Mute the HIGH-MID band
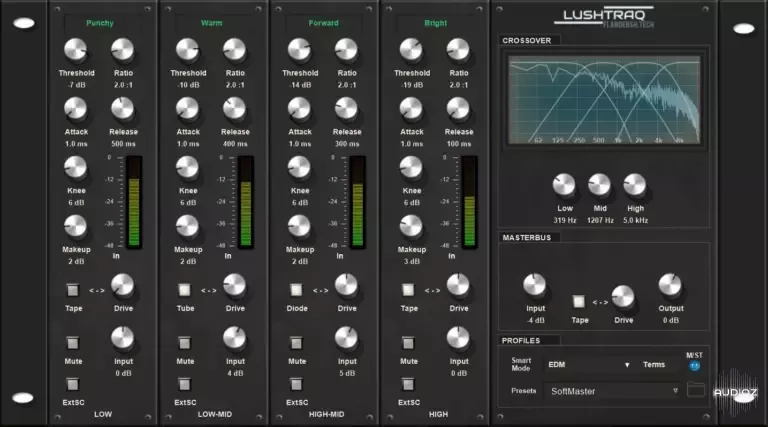Viewport: 768px width, 427px height. pos(296,343)
